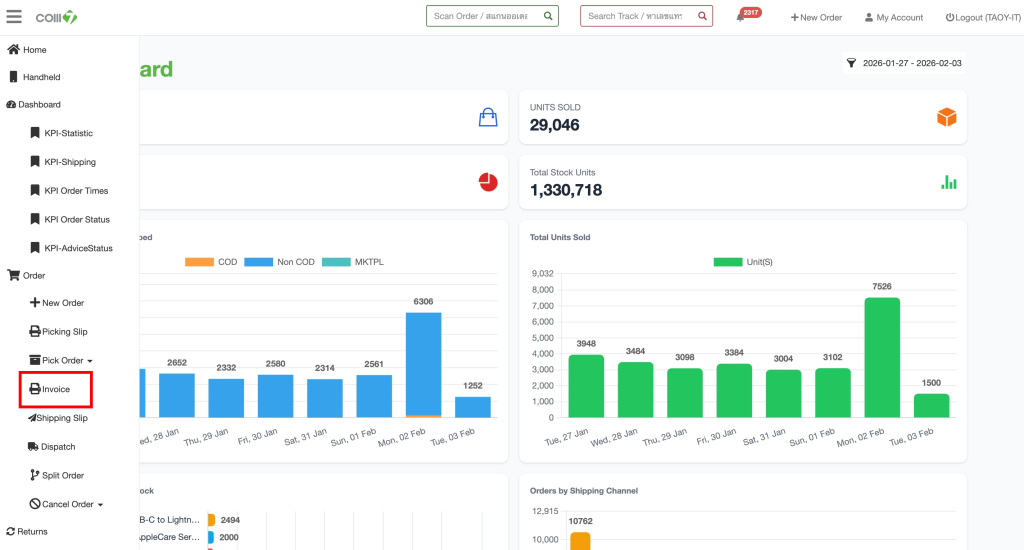Image resolution: width=1024 pixels, height=550 pixels.
Task: Click the Search Track magnifier icon
Action: [x=702, y=16]
